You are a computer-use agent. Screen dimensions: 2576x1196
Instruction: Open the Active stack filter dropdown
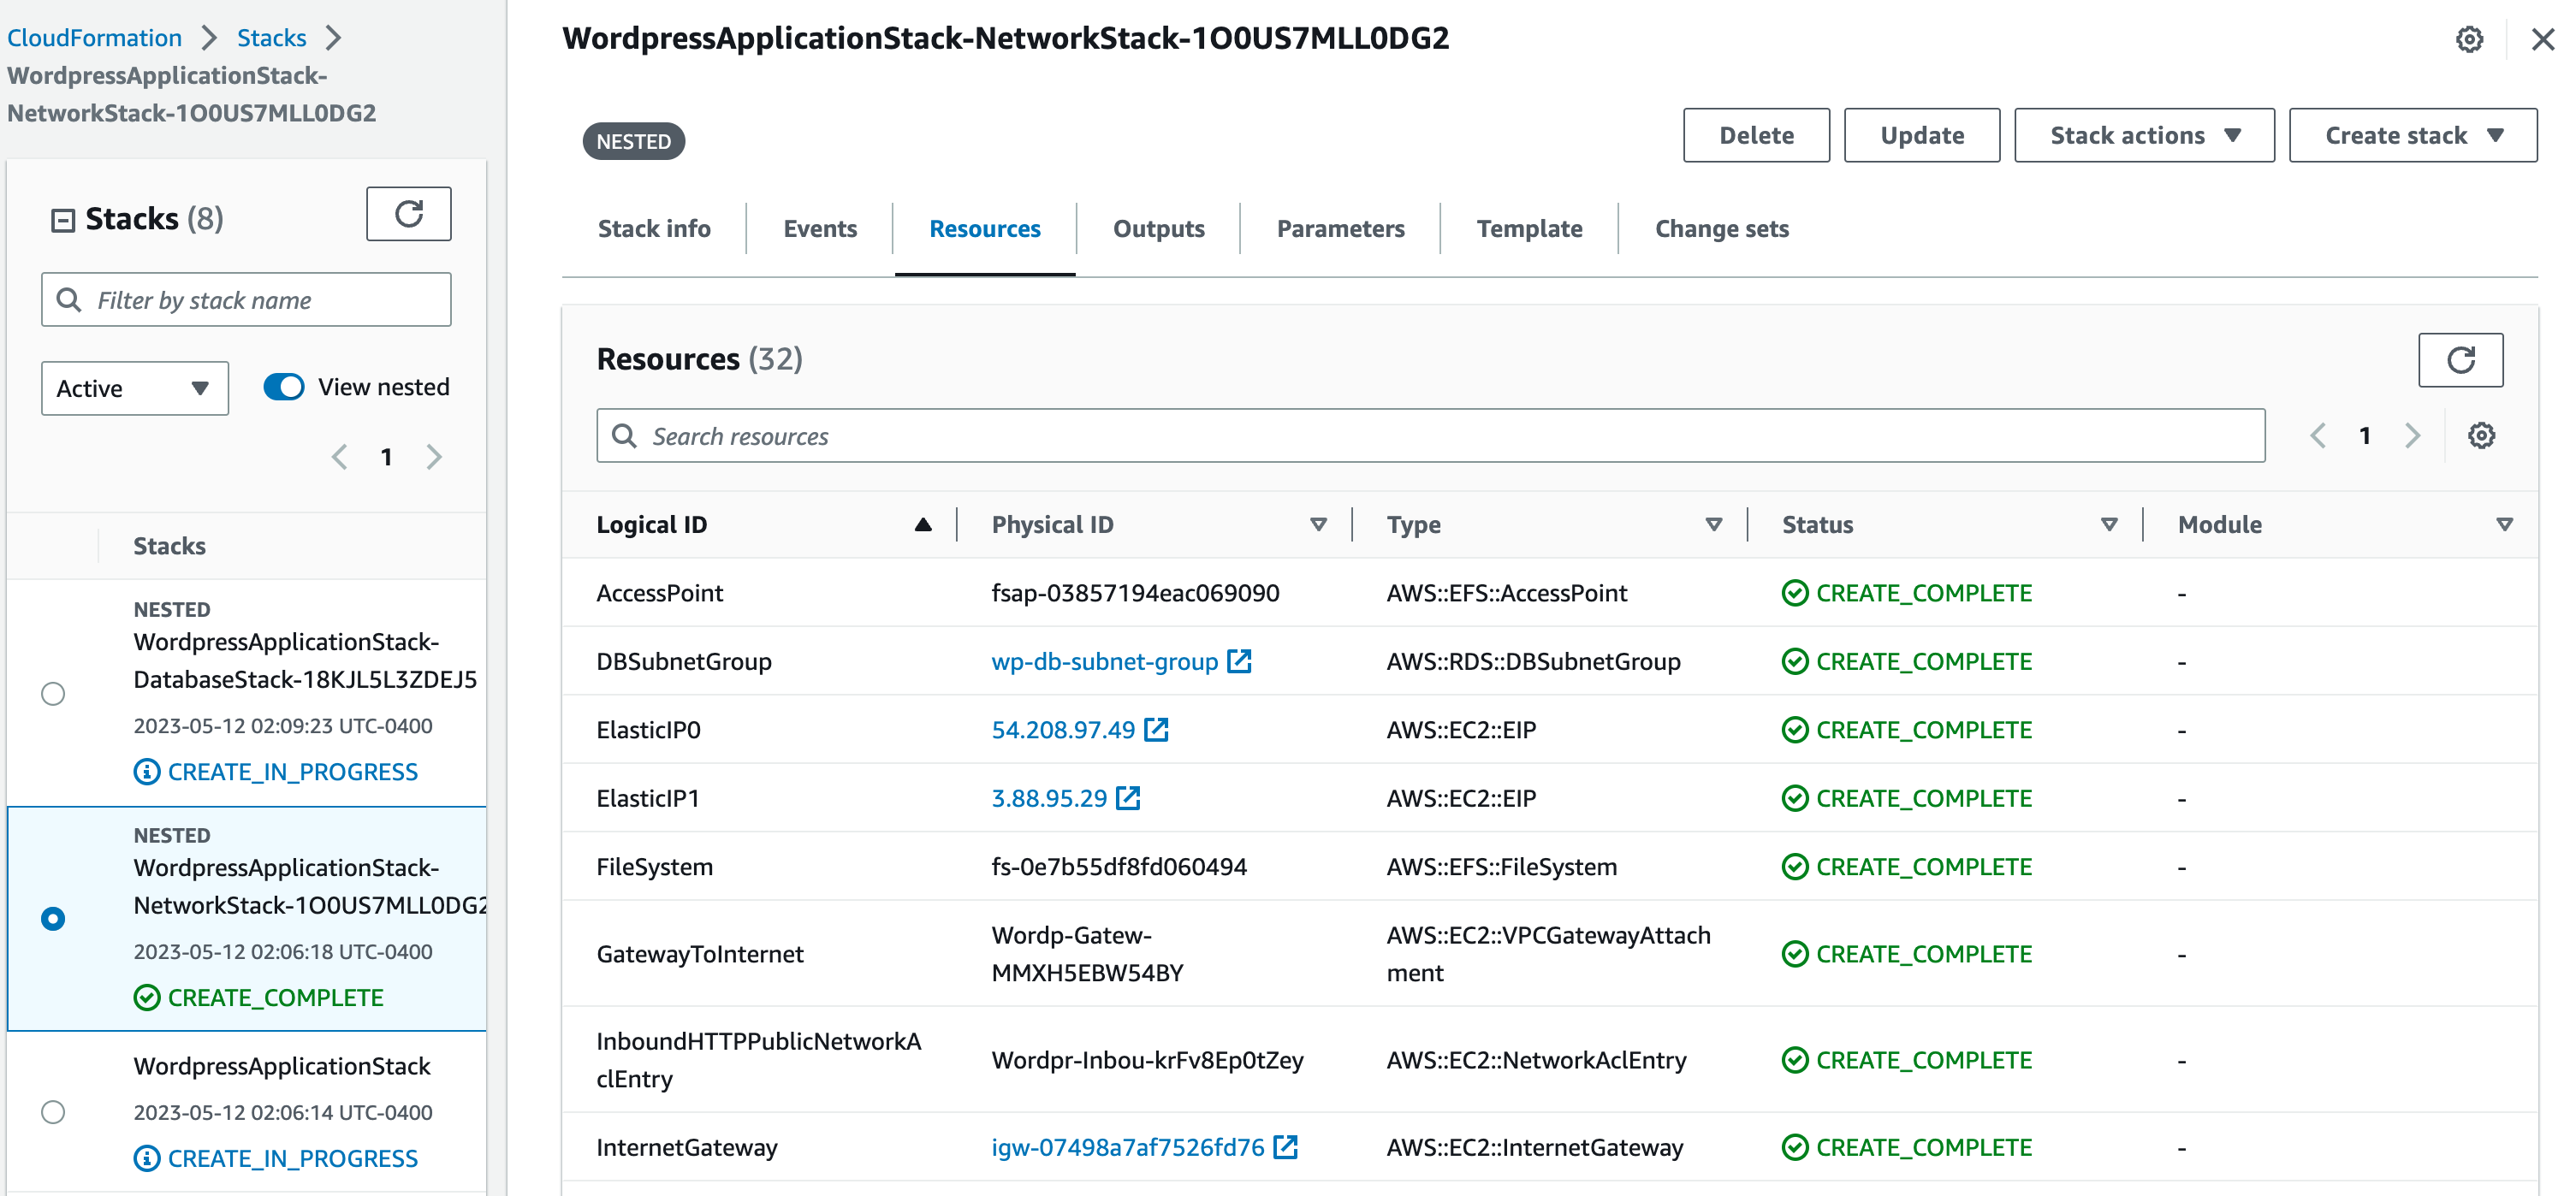[x=135, y=388]
